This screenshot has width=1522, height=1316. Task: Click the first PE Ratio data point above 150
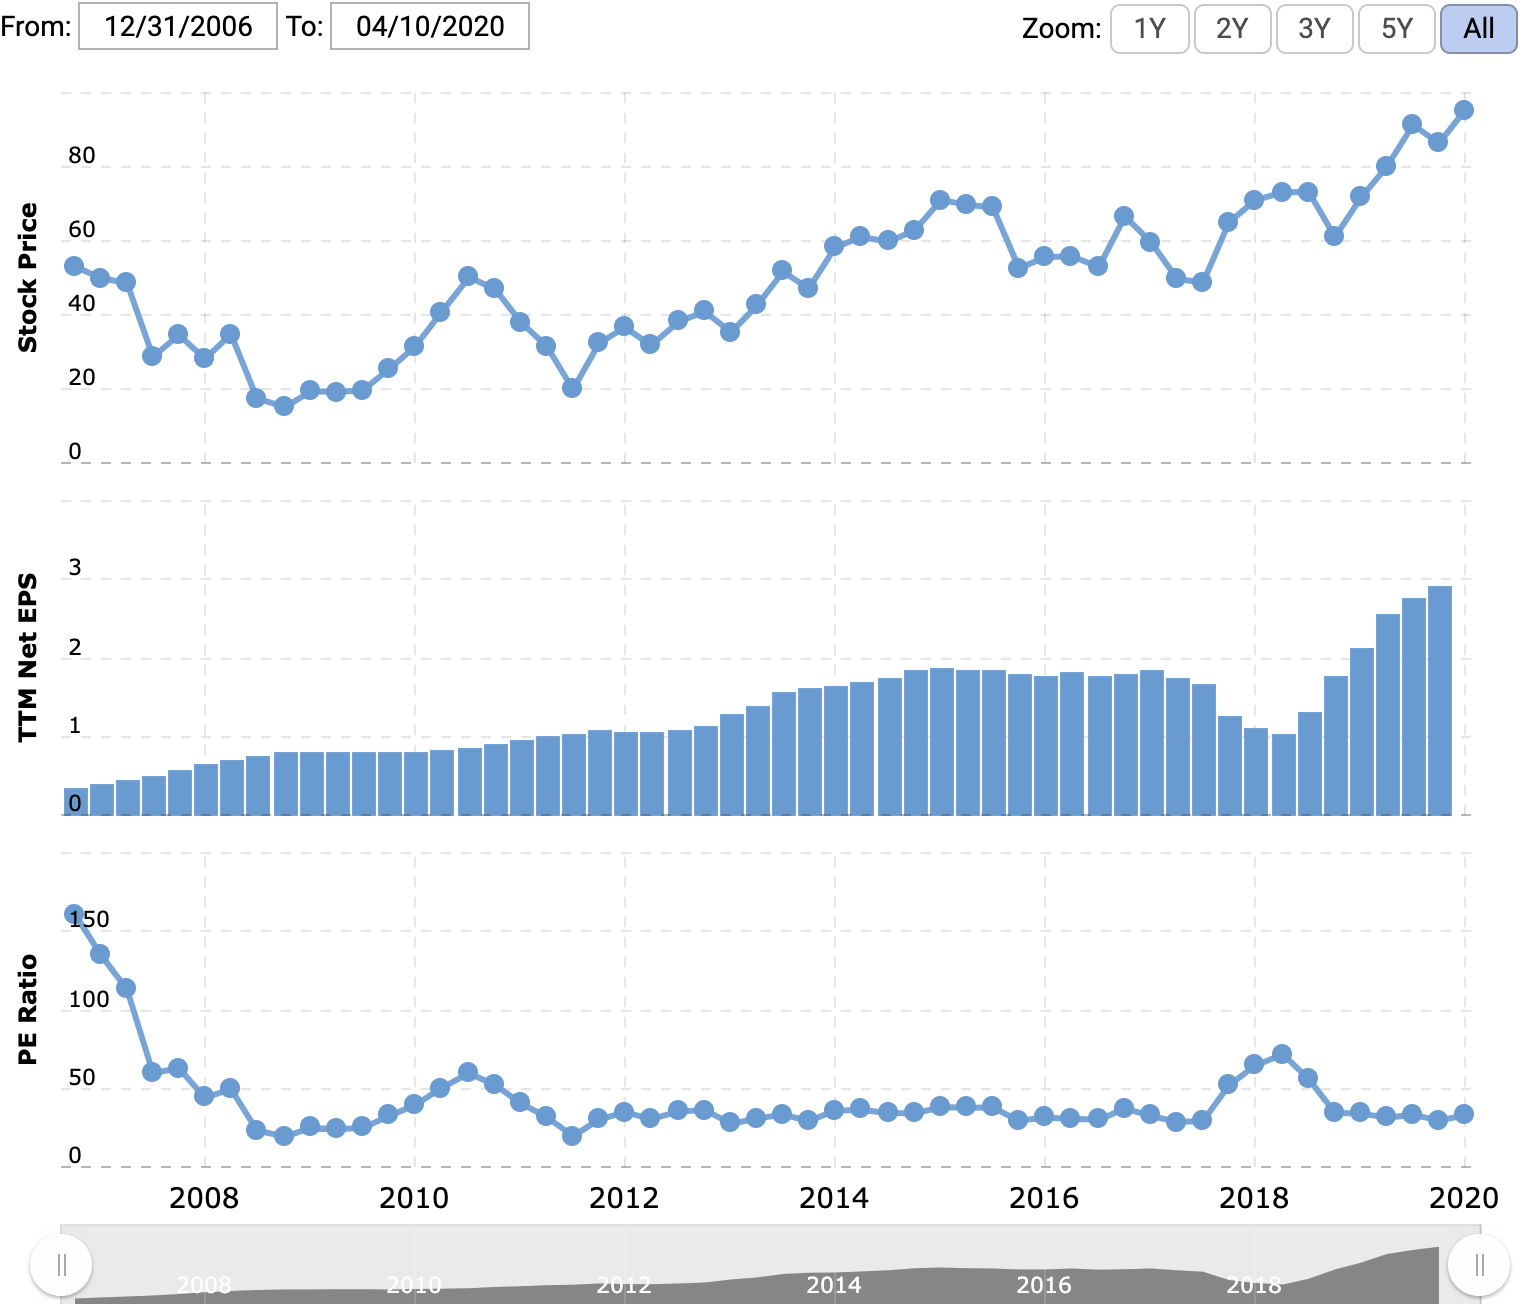pos(74,914)
